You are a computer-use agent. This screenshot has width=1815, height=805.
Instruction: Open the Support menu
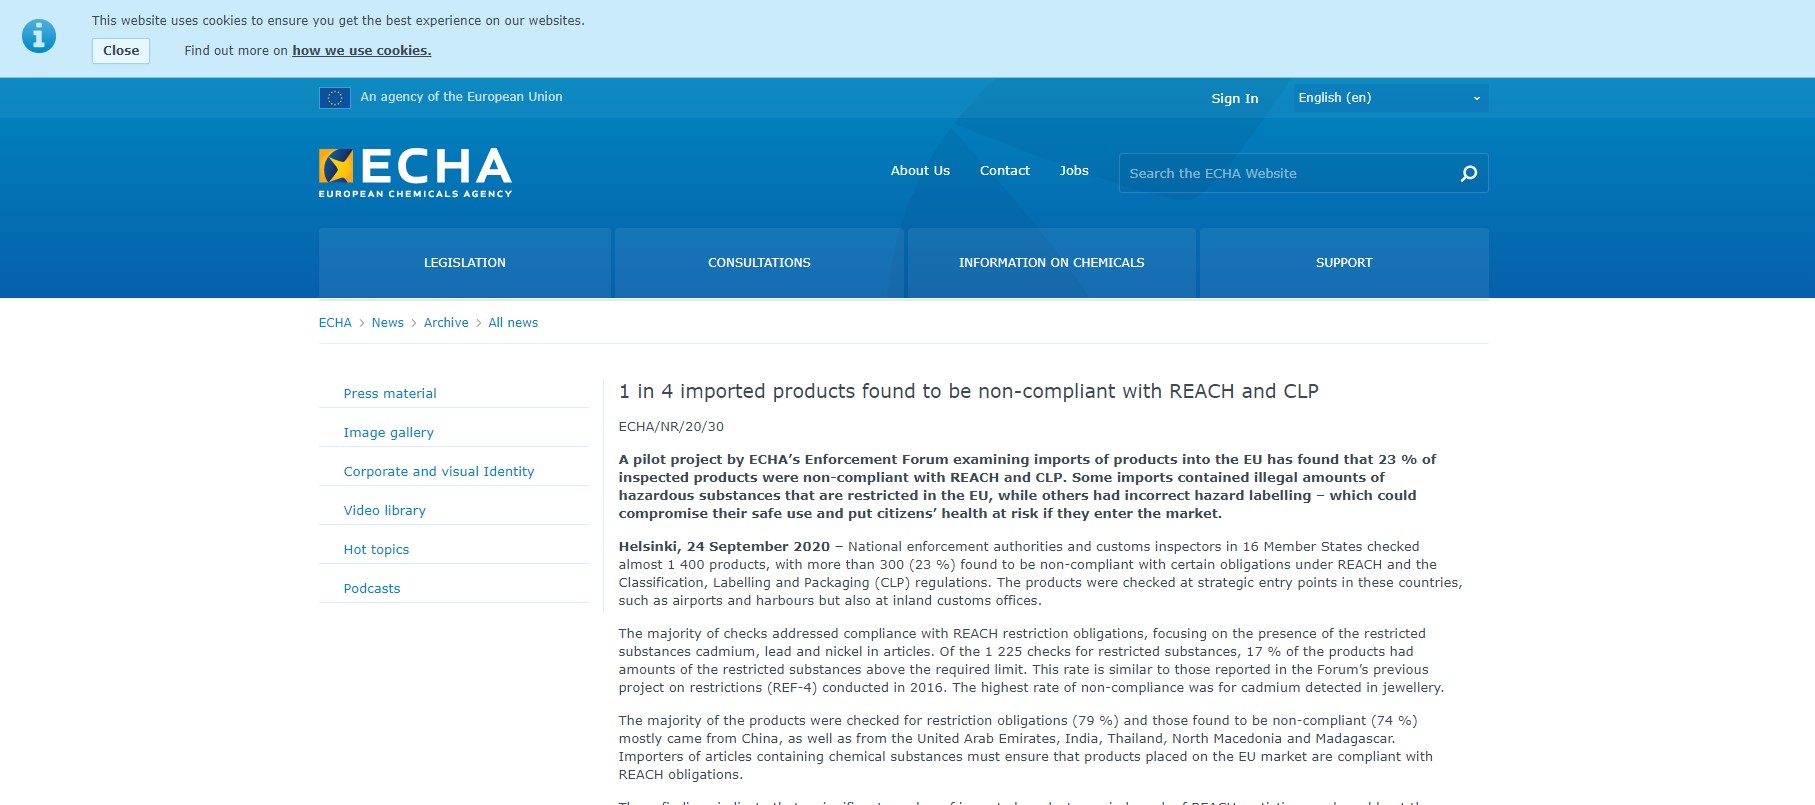tap(1343, 263)
